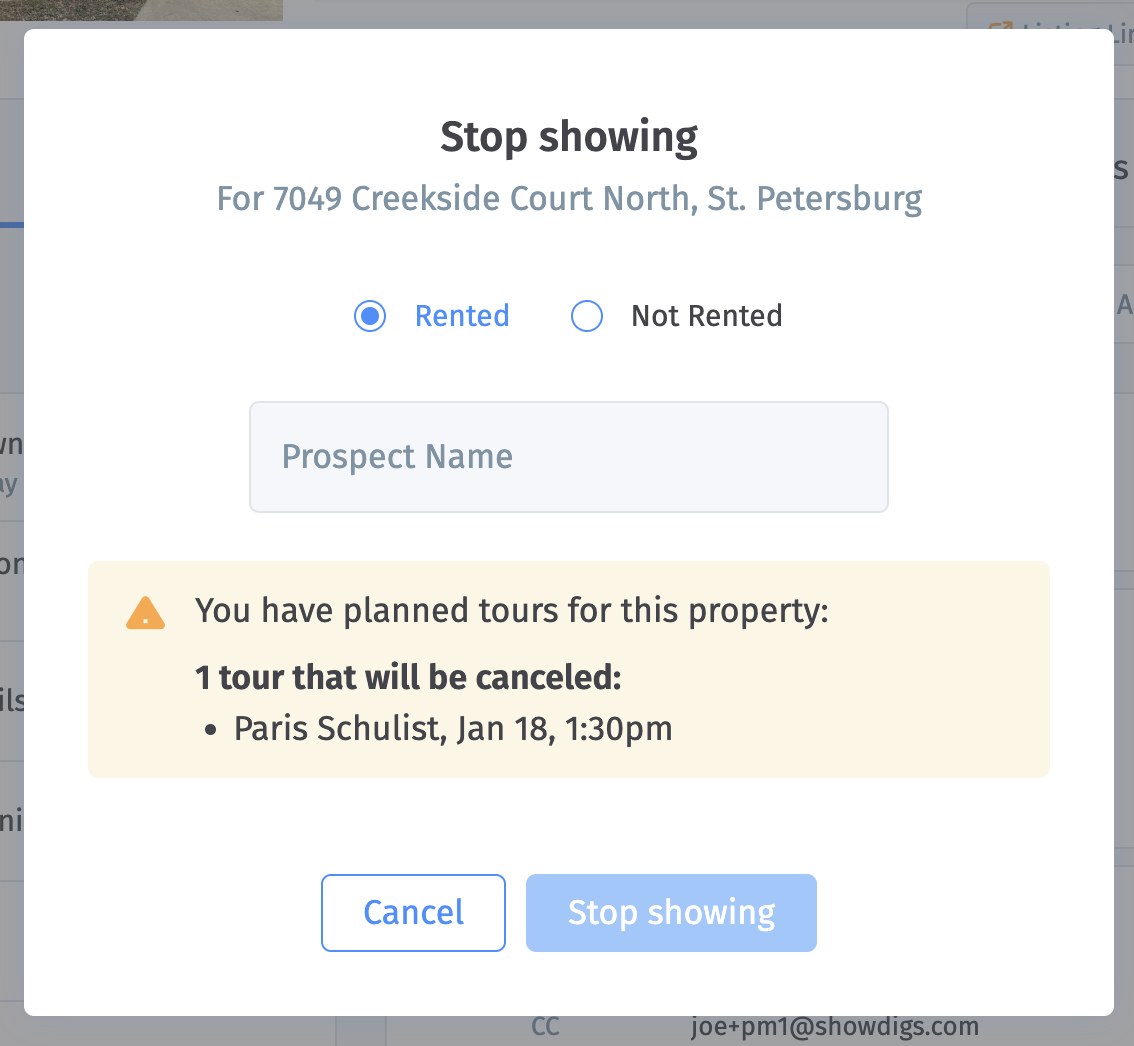Select the Rented radio button
Screen dimensions: 1134x1046
point(370,317)
